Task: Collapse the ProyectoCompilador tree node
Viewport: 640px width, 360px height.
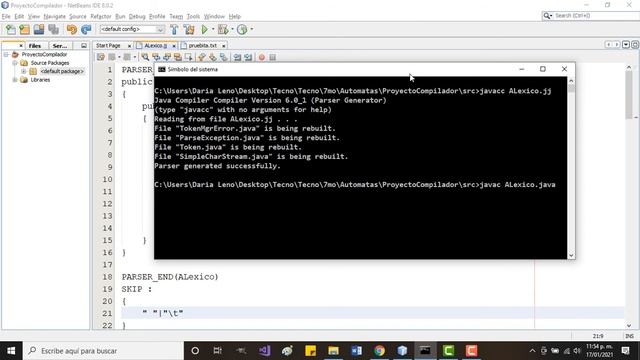Action: point(6,54)
